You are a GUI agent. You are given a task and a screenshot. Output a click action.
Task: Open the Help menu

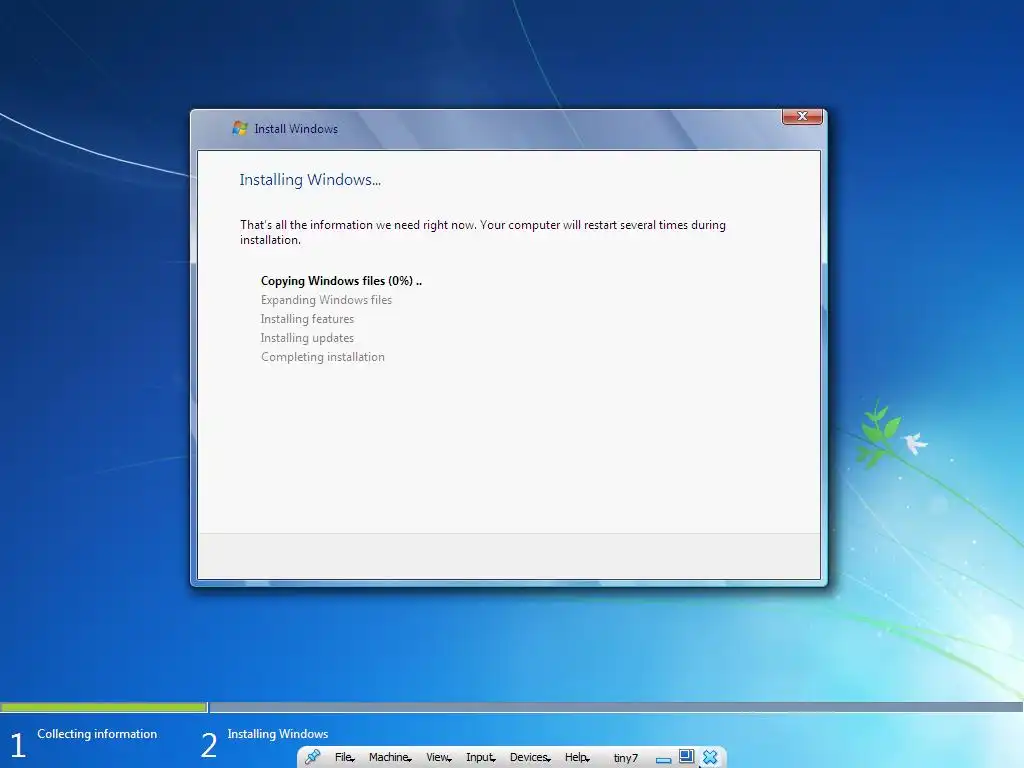577,757
